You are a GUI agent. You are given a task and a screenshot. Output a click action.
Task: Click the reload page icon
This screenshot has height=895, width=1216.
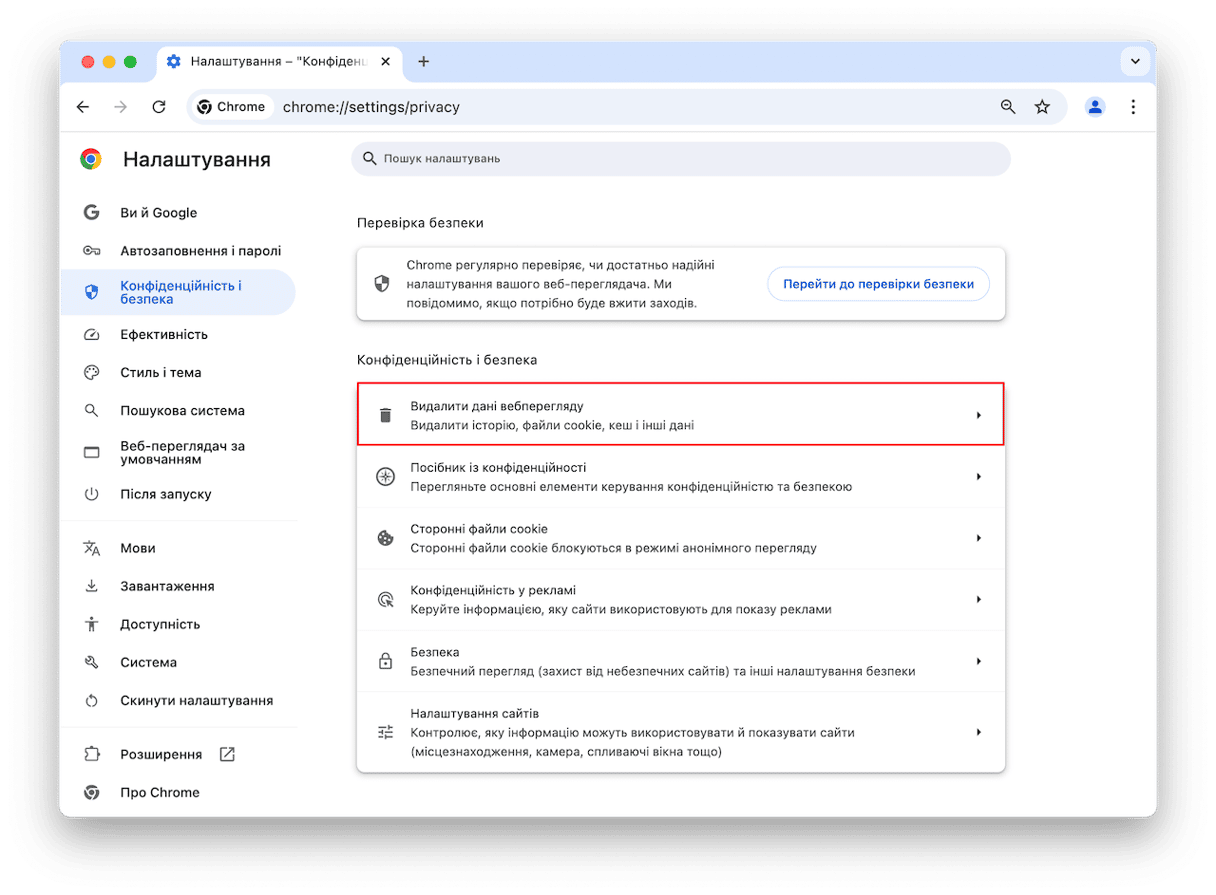159,107
